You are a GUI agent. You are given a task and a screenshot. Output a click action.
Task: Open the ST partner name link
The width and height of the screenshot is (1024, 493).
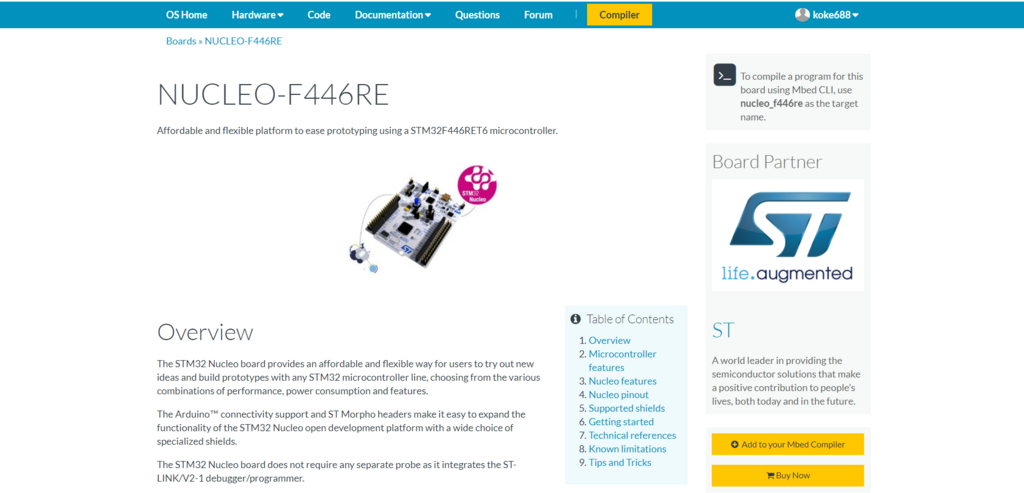tap(723, 330)
